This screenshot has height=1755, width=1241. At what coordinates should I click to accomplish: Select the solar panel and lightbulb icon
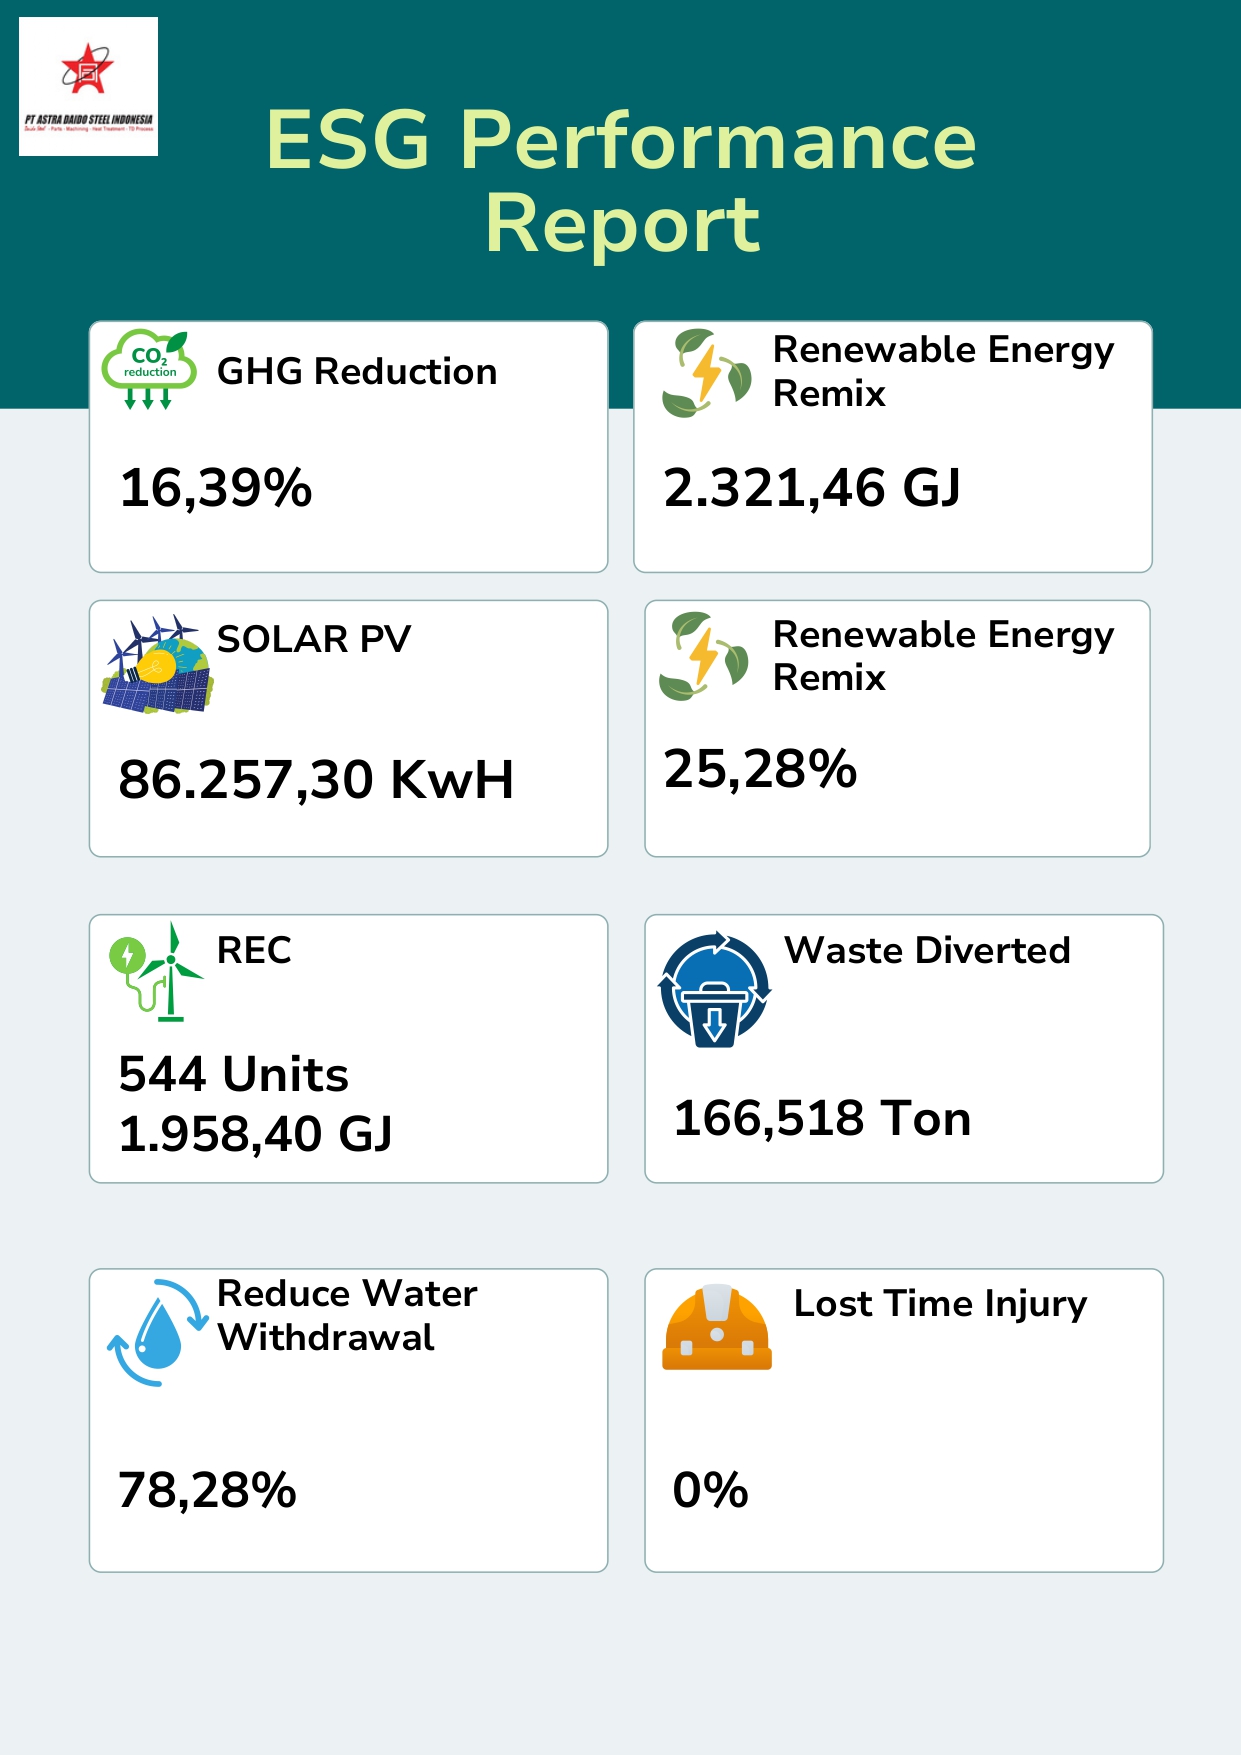(x=157, y=664)
